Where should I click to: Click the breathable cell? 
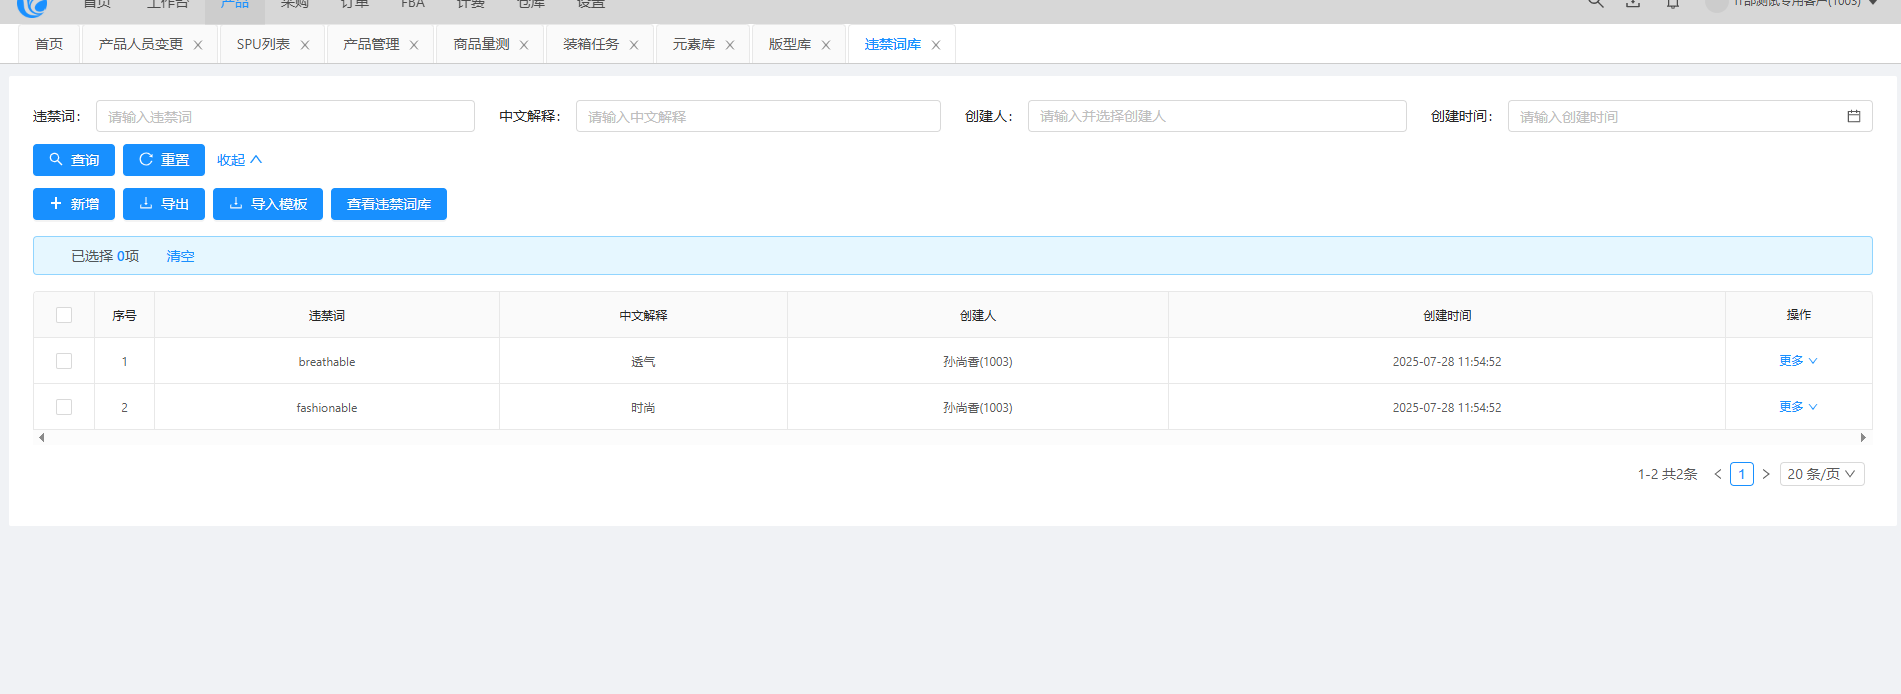(x=327, y=362)
